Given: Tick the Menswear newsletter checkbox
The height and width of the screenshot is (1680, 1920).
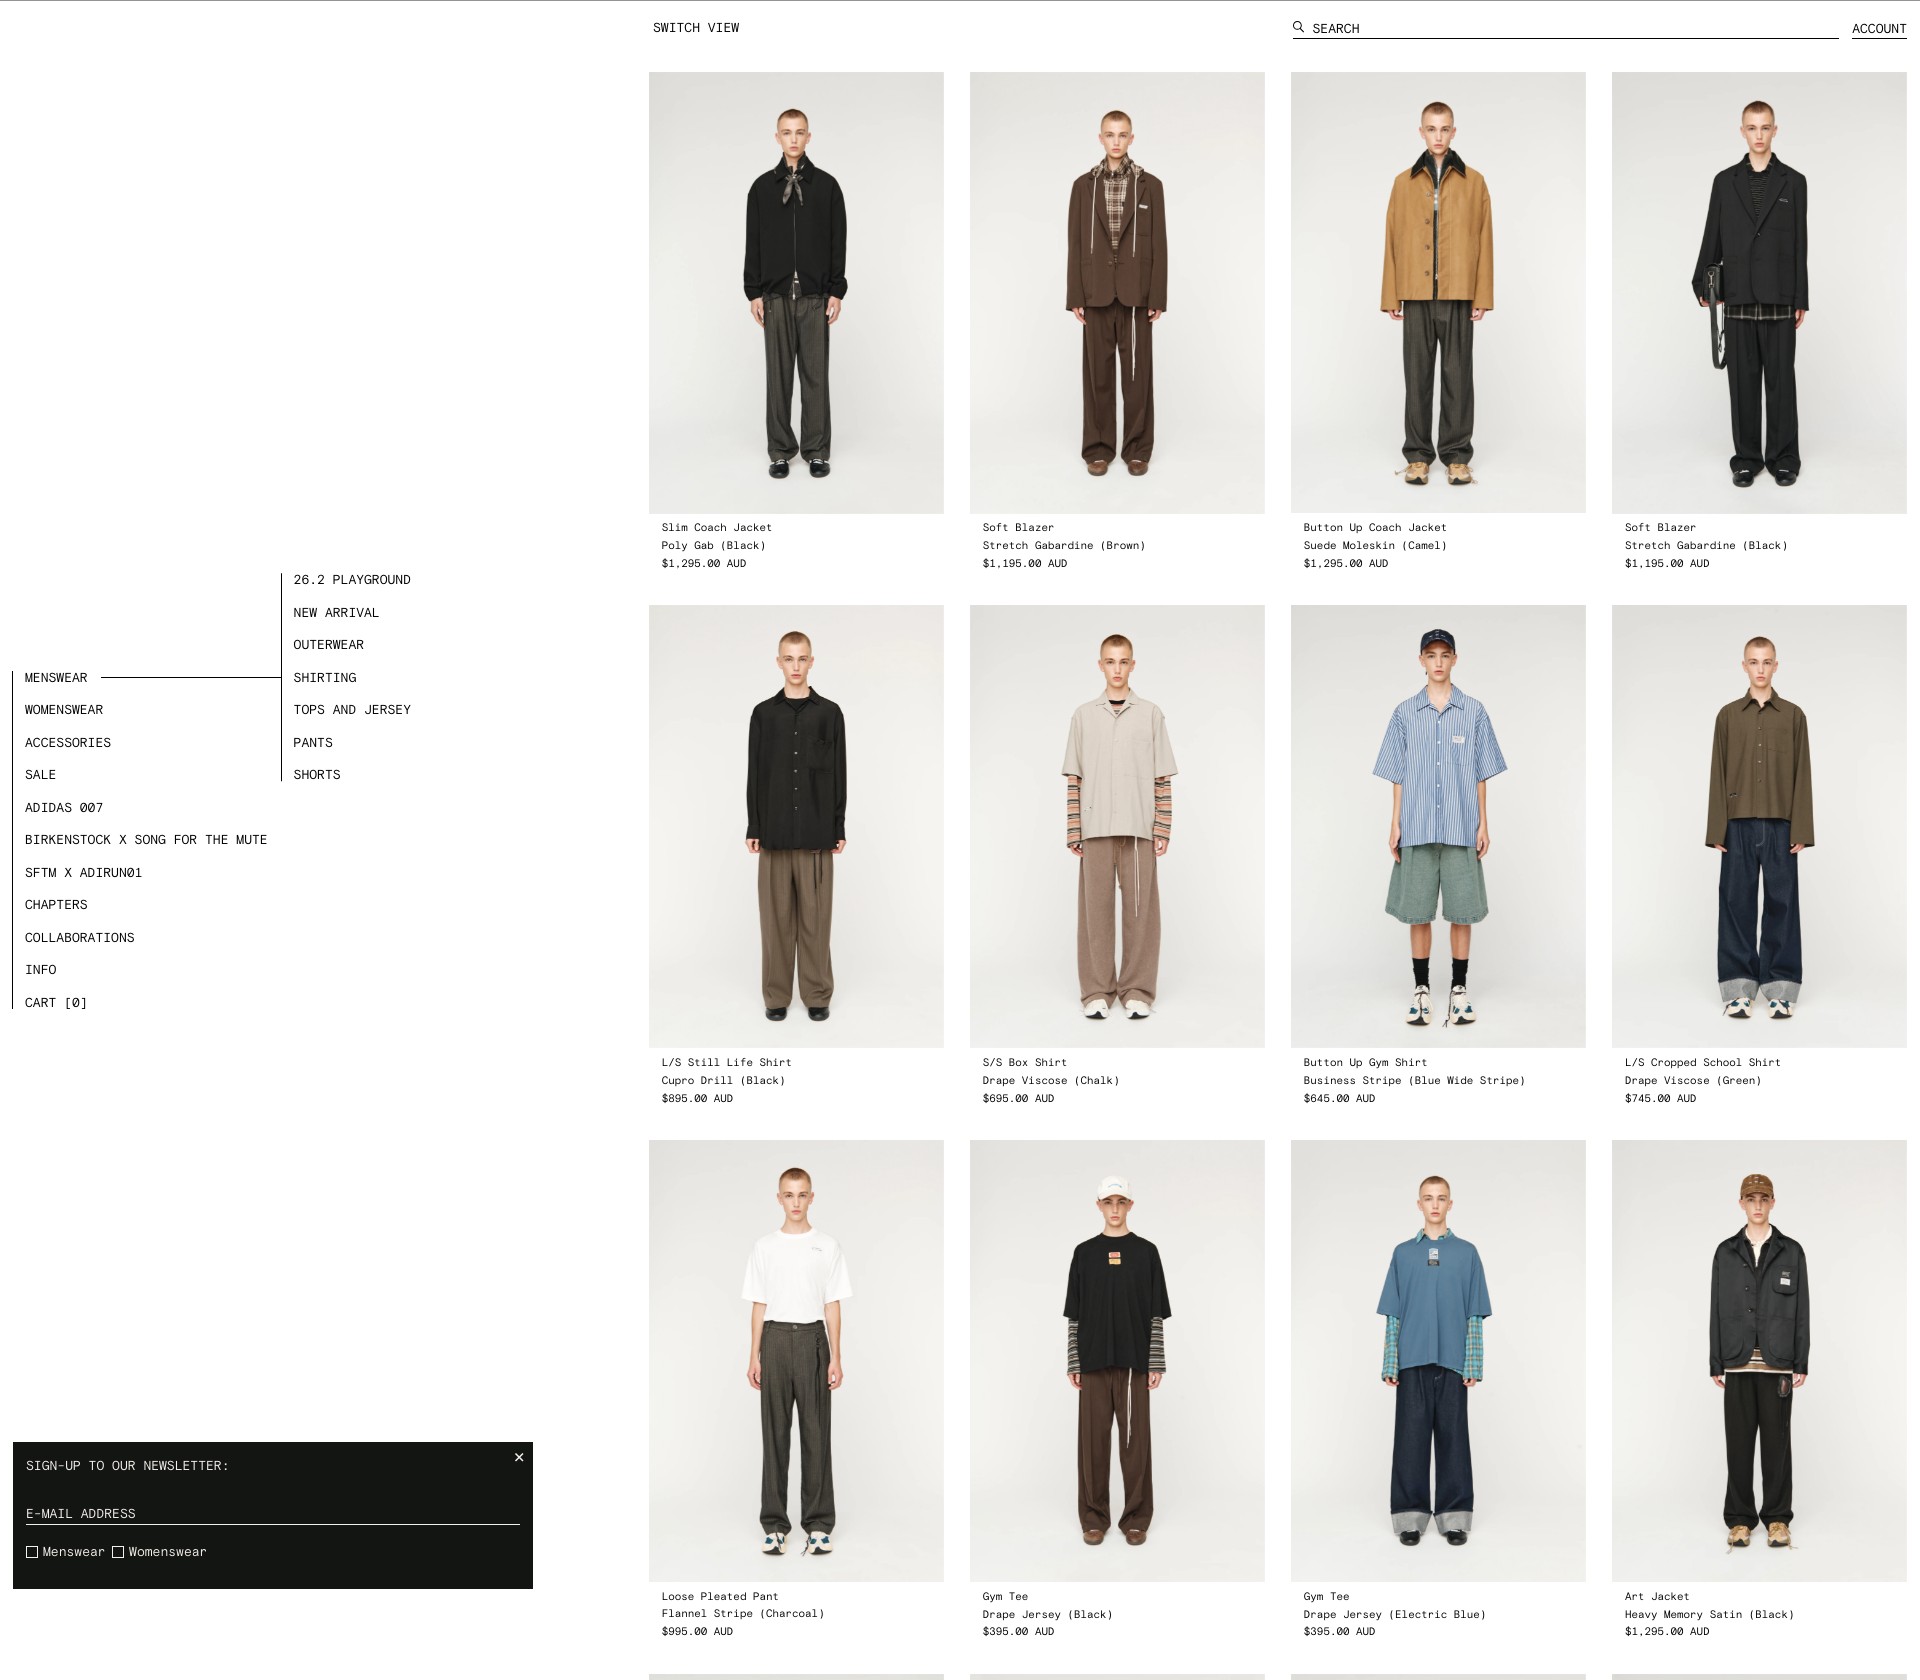Looking at the screenshot, I should point(32,1552).
